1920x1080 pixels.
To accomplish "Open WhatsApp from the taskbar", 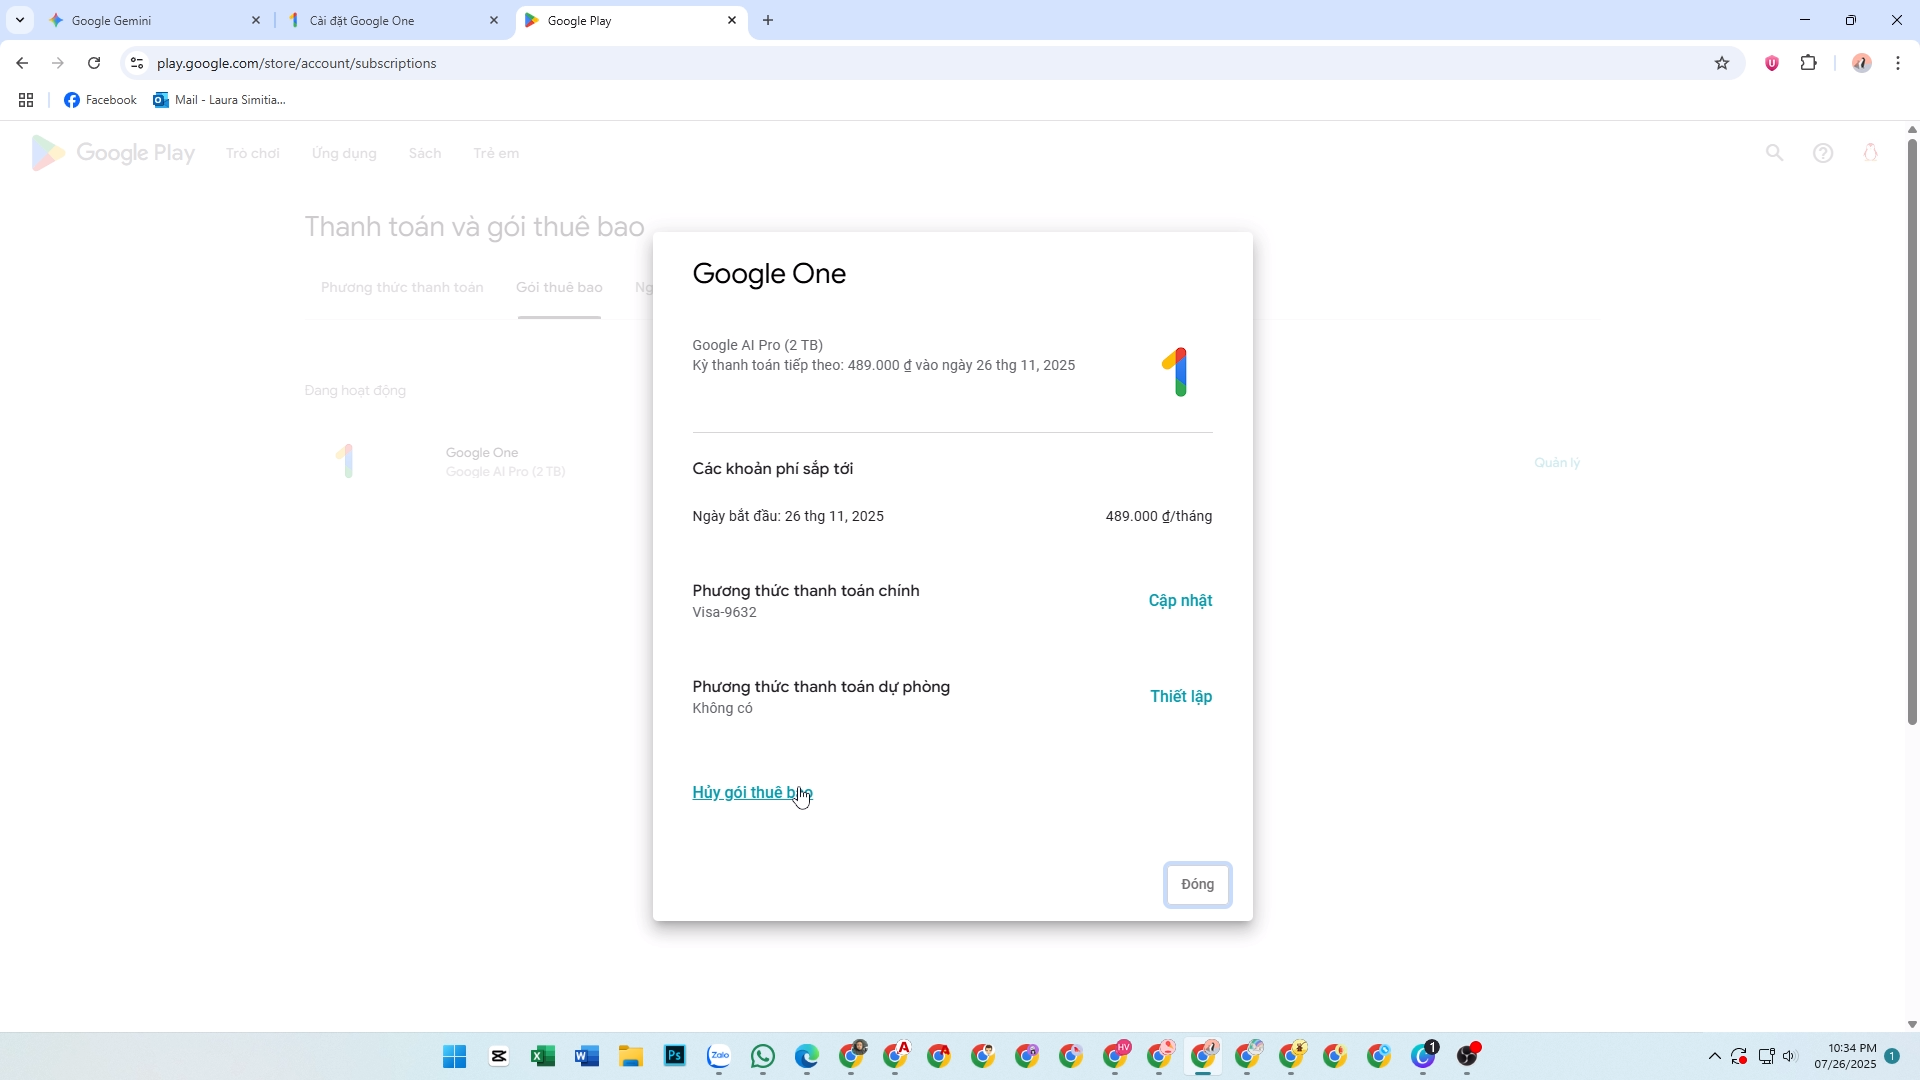I will (x=763, y=1056).
